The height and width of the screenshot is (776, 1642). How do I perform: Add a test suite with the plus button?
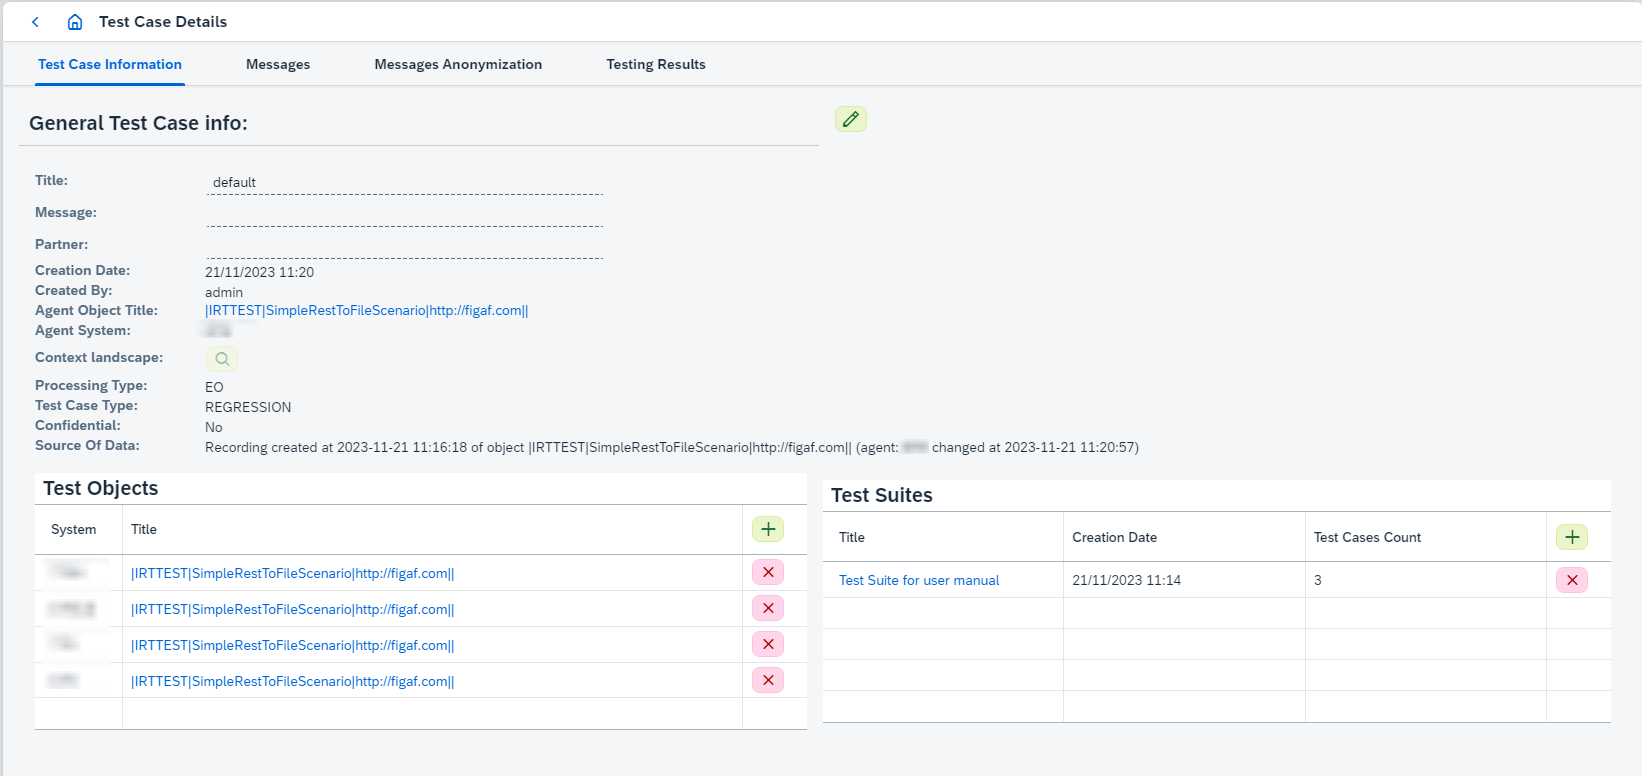(1572, 537)
